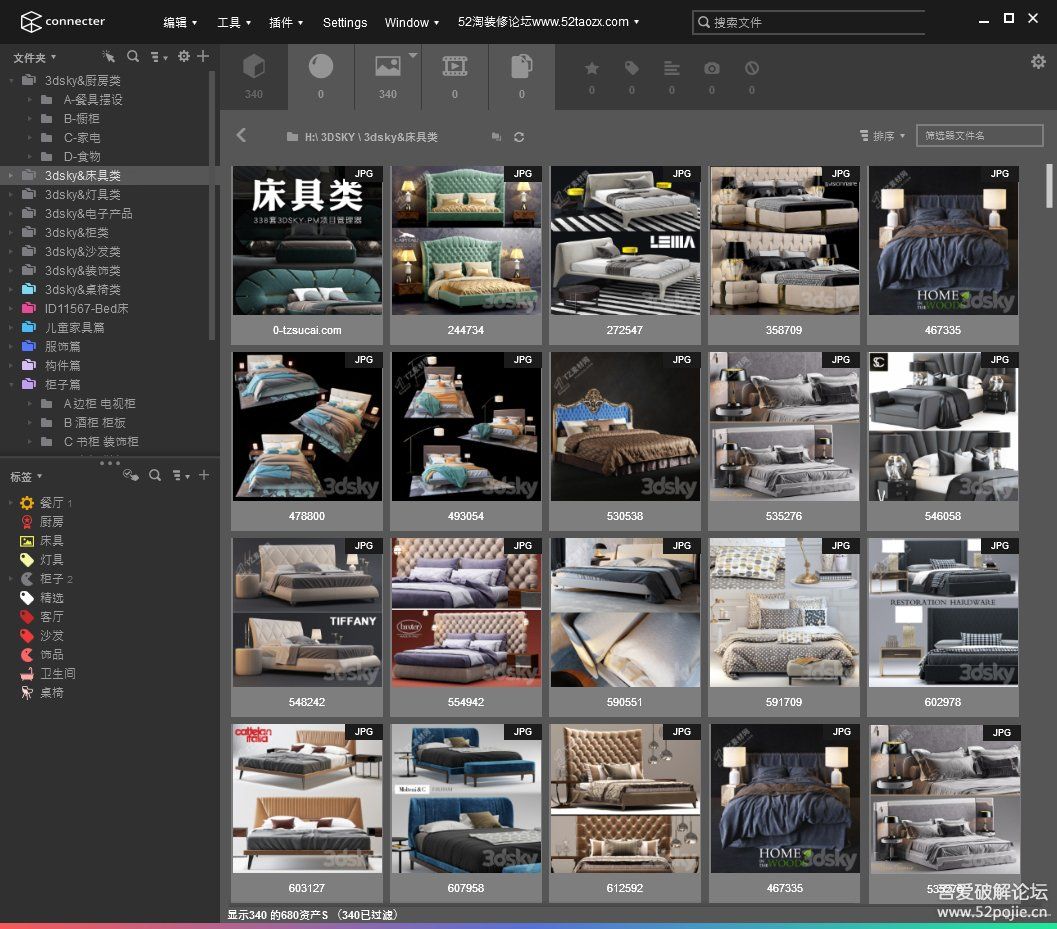Screen dimensions: 1057x929
Task: Expand the 餐厅 tag arrow
Action: (x=11, y=503)
